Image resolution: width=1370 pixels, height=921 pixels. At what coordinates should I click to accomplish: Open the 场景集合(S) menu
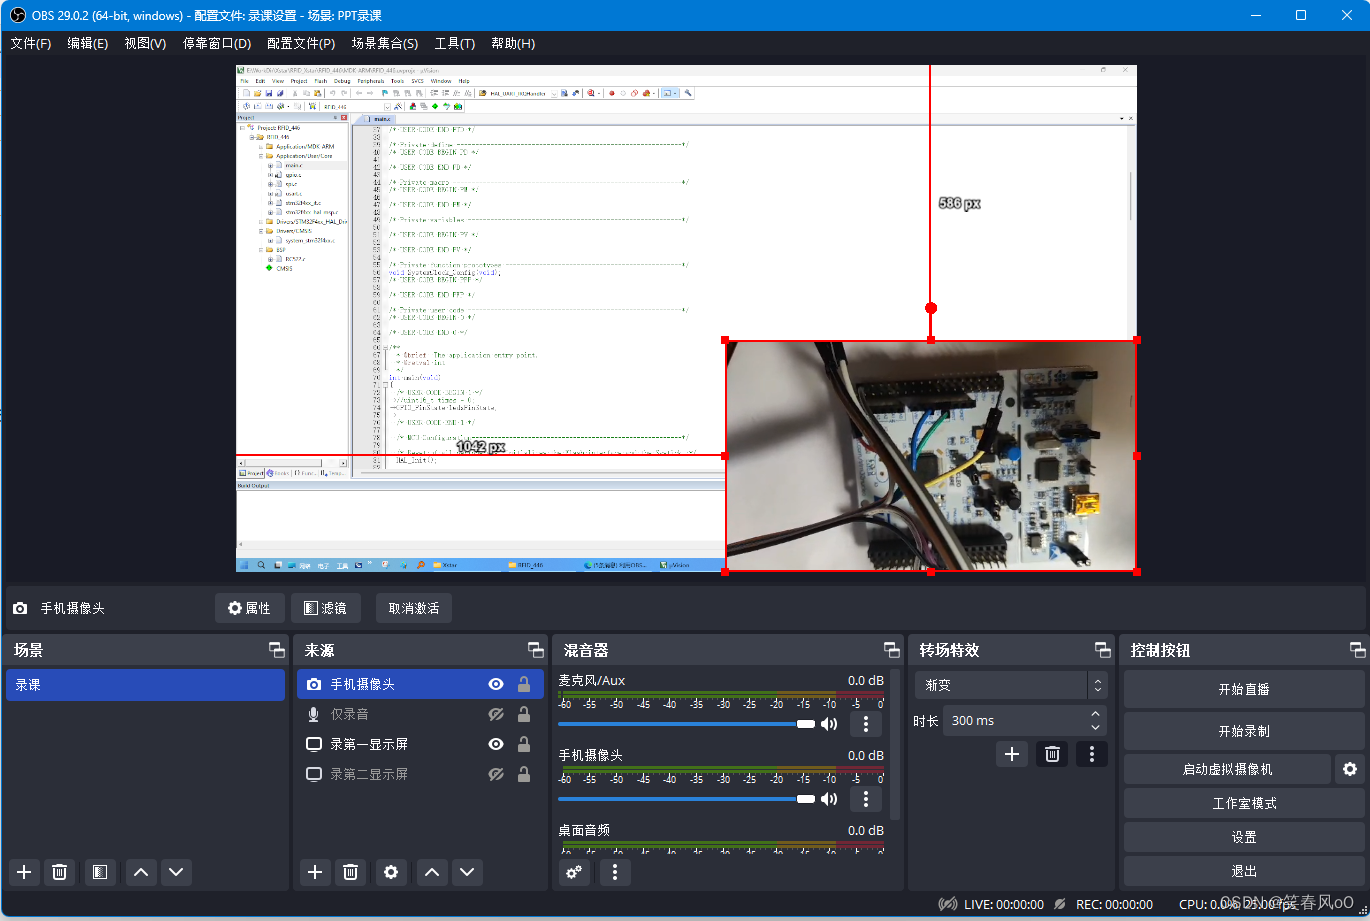tap(385, 43)
